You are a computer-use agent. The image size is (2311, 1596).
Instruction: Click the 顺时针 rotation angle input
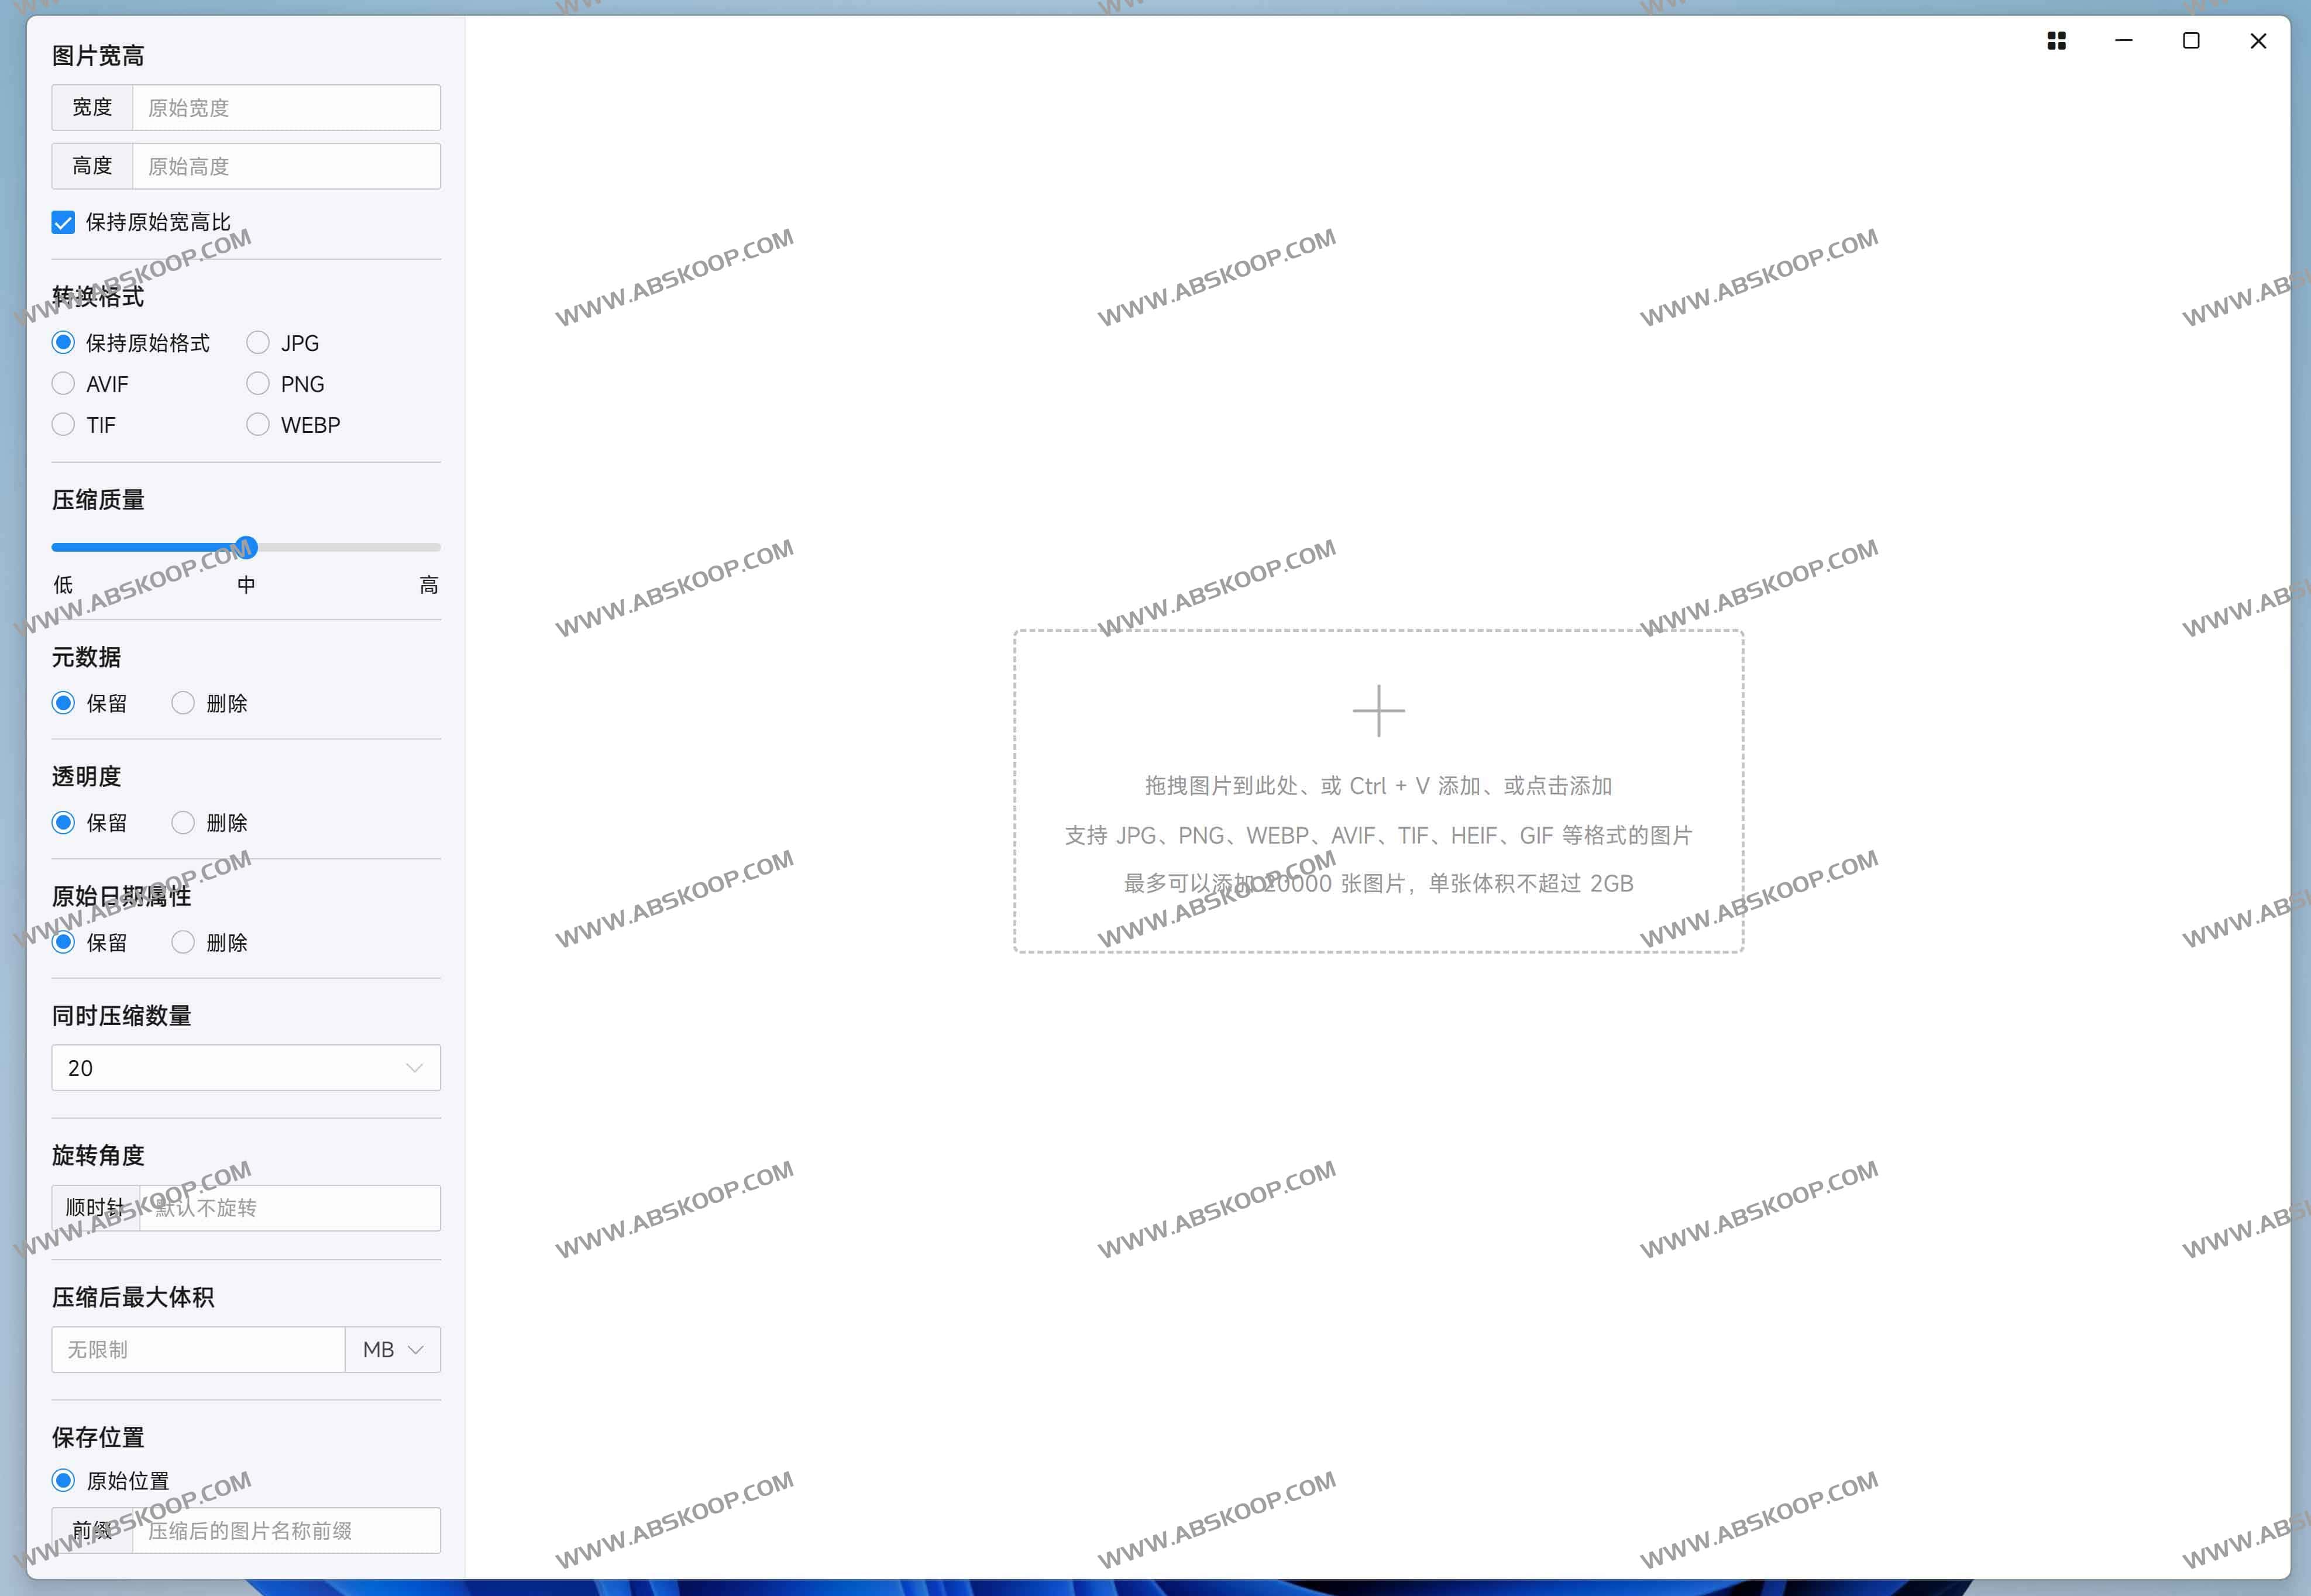[290, 1208]
